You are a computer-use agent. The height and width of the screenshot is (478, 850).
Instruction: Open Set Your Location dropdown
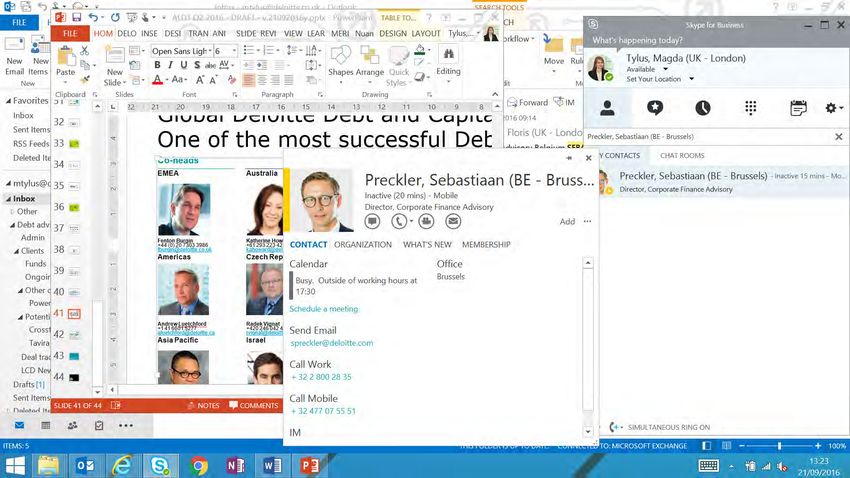(692, 79)
